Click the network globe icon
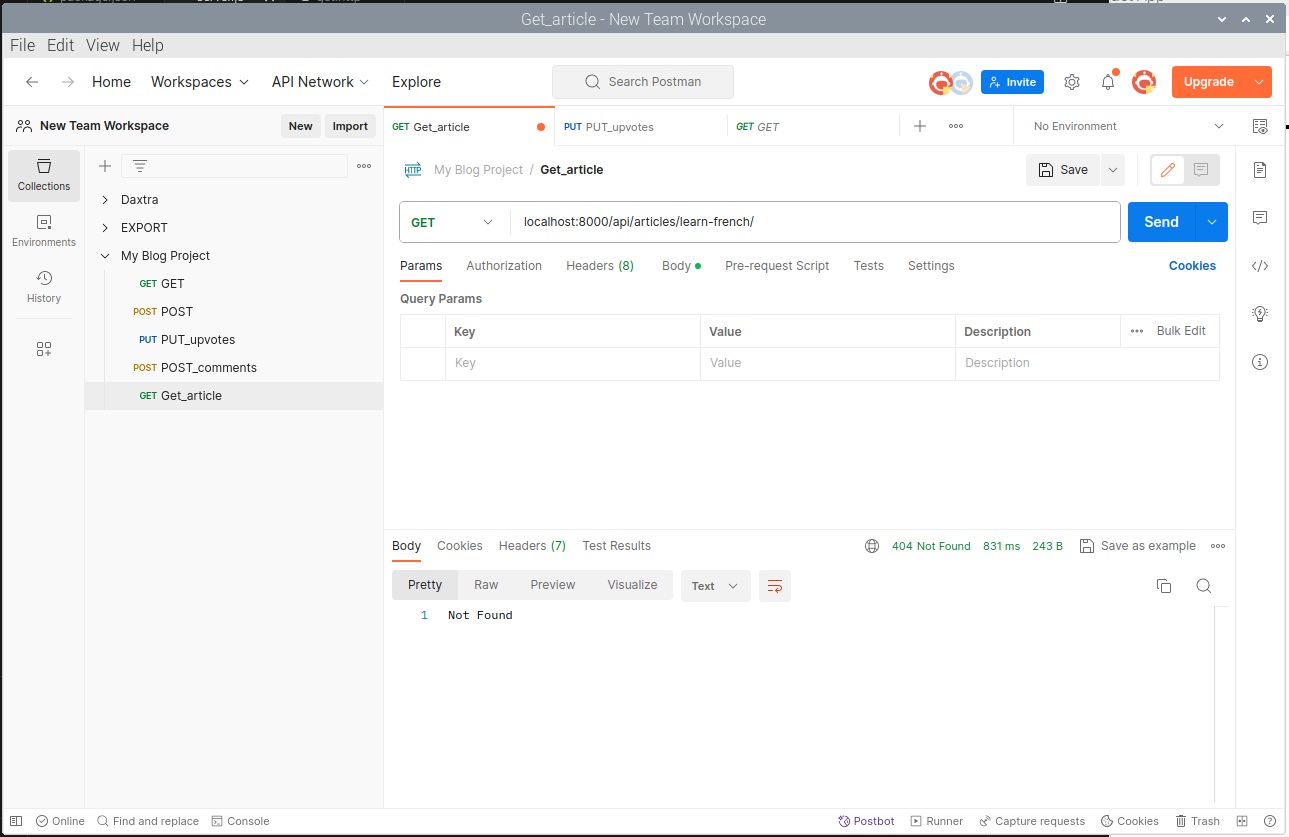 tap(872, 546)
